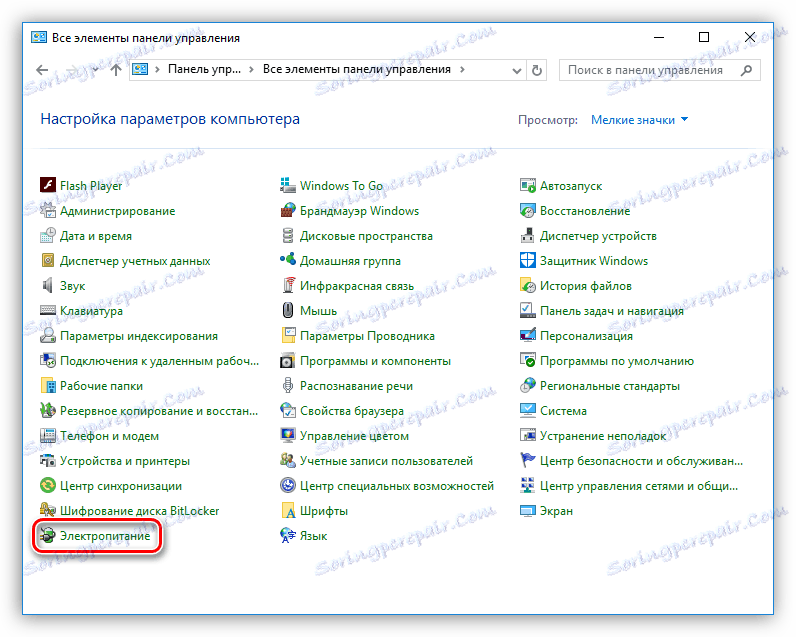Focus the Поиск в панели управления field
This screenshot has height=637, width=796.
[x=660, y=70]
